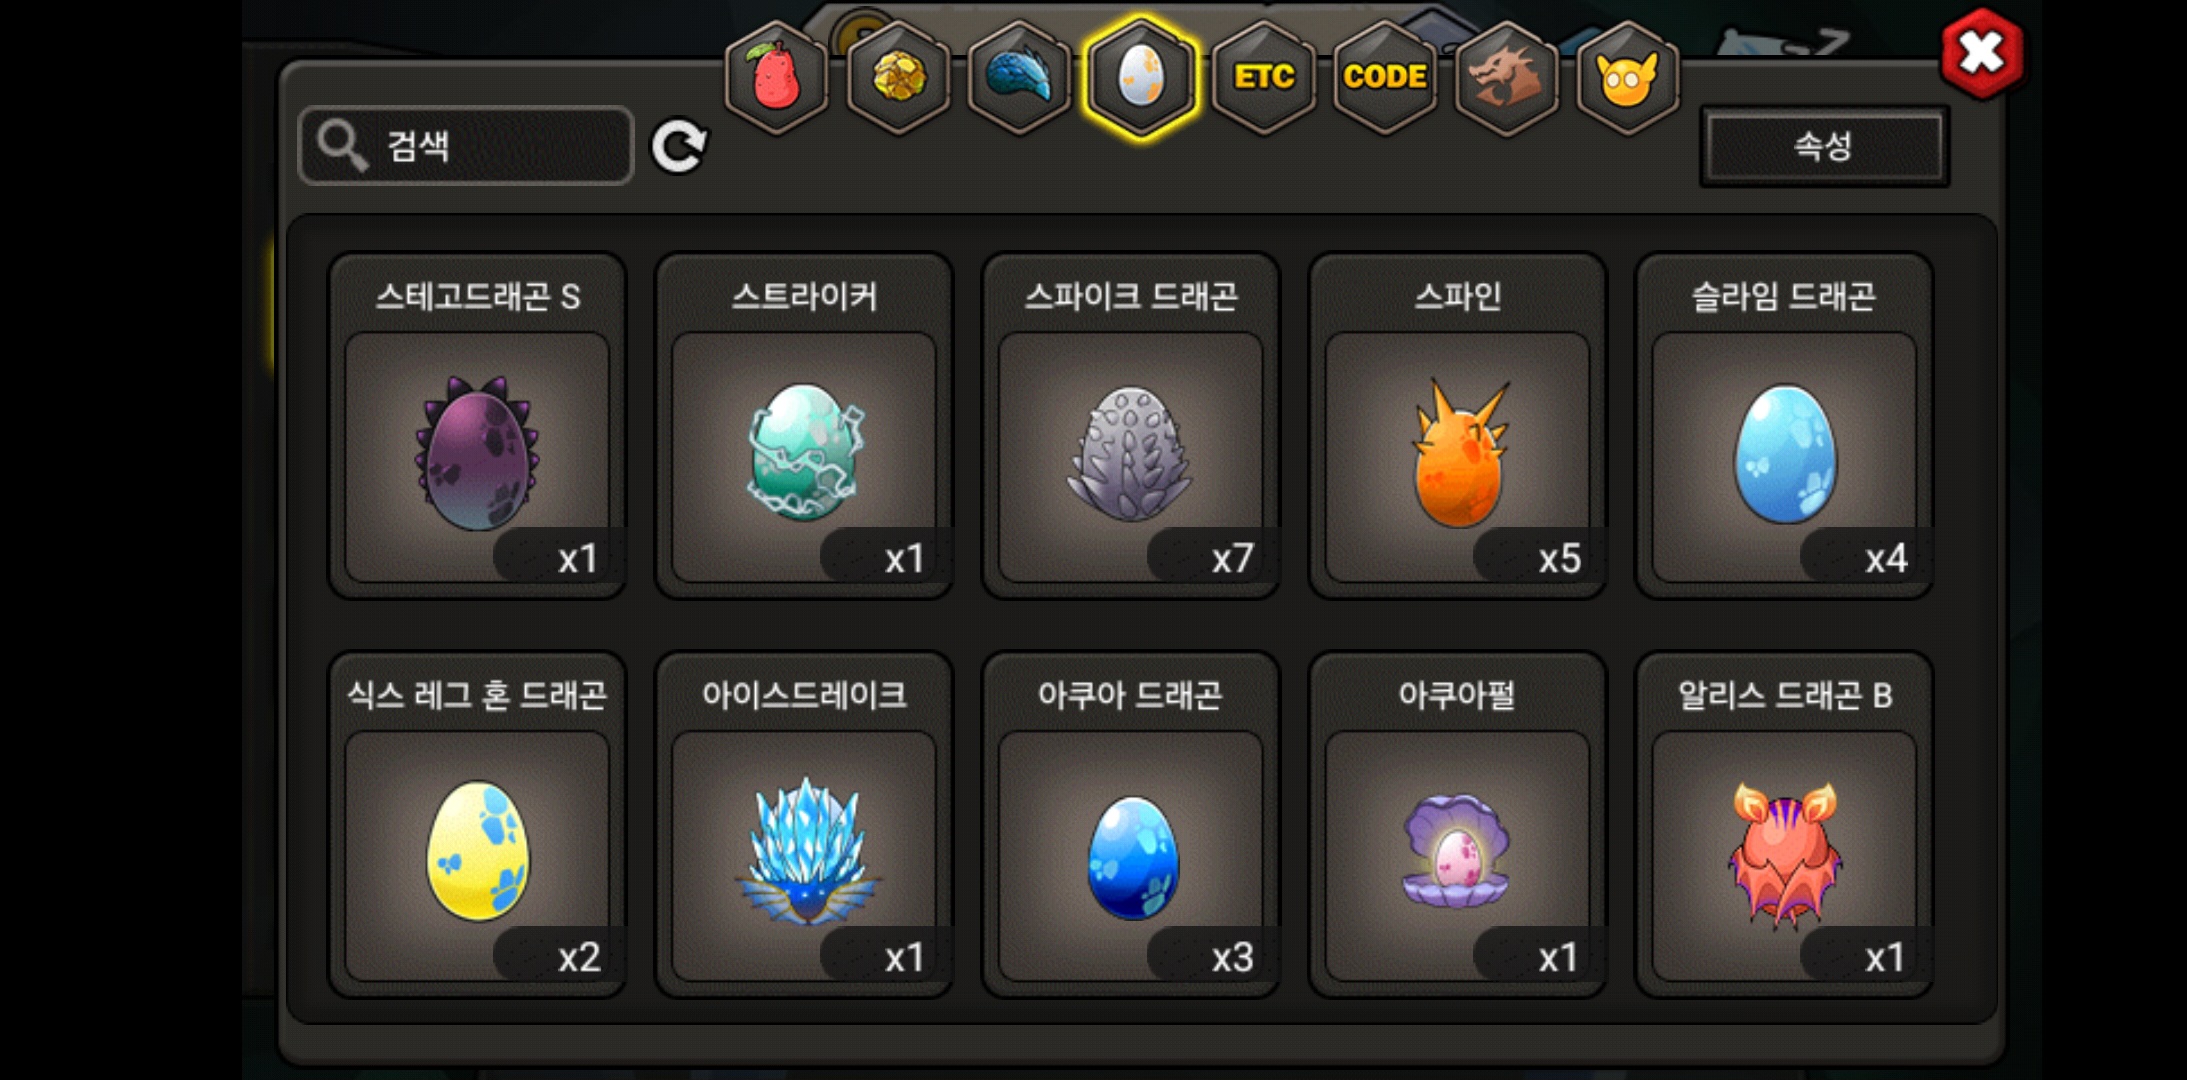2187x1080 pixels.
Task: Pick the 아이스드레이크 ice crystal egg
Action: point(804,825)
